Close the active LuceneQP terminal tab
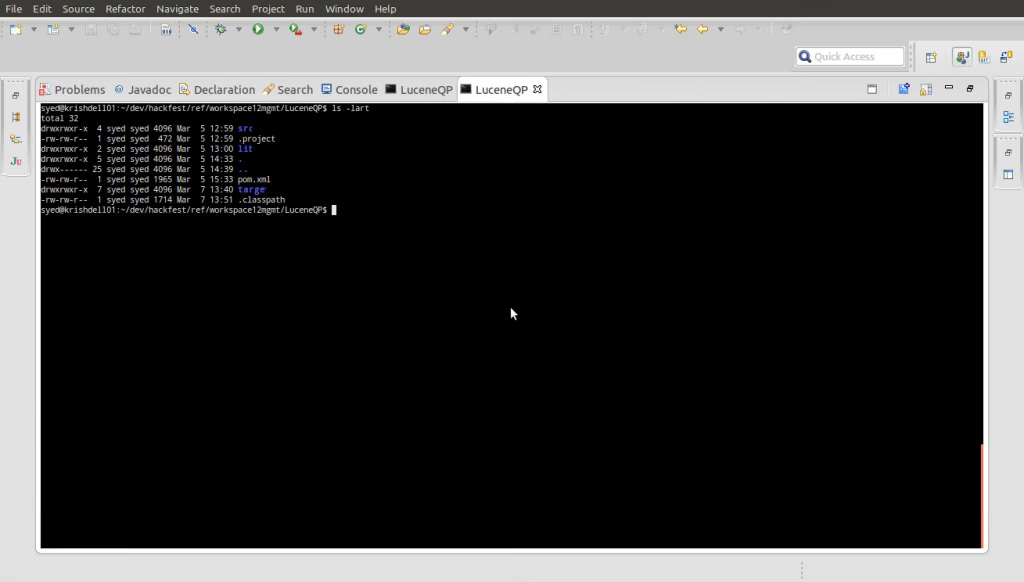 (537, 89)
